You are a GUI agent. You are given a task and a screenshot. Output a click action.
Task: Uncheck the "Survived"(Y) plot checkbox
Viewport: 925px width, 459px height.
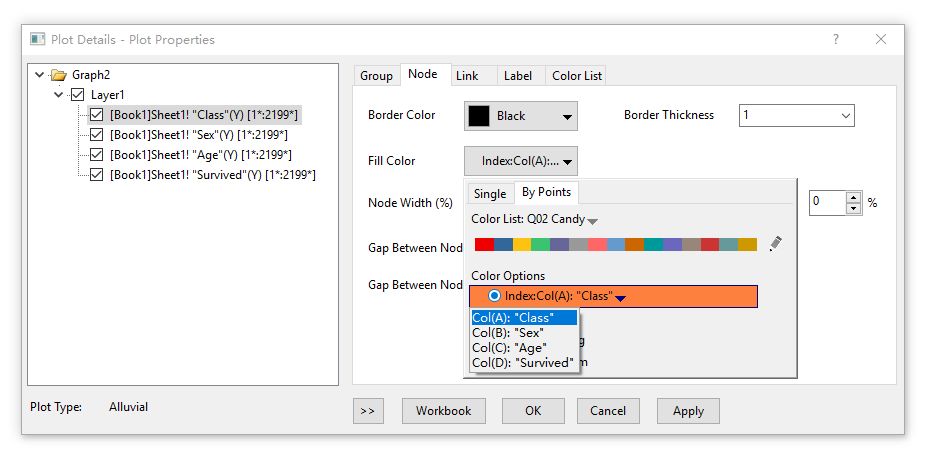point(96,175)
